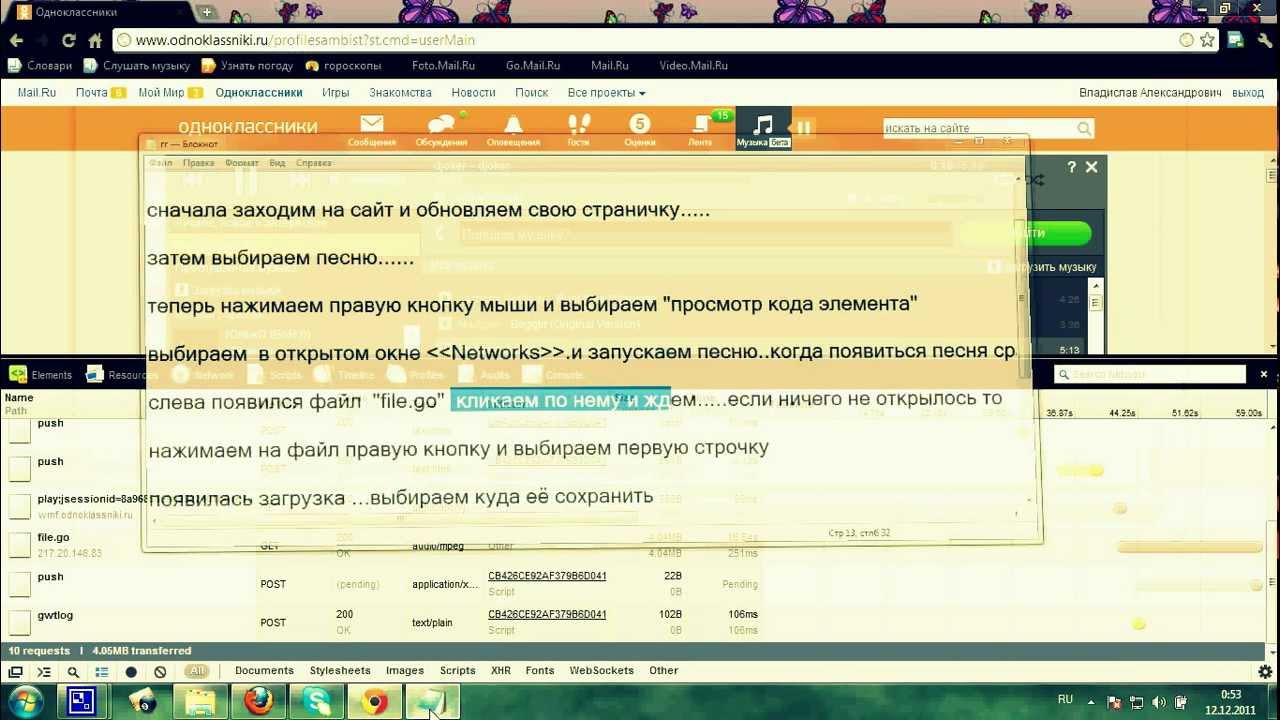Screen dimensions: 1280x720
Task: Open the Узнать погоду bookmark
Action: click(x=248, y=65)
